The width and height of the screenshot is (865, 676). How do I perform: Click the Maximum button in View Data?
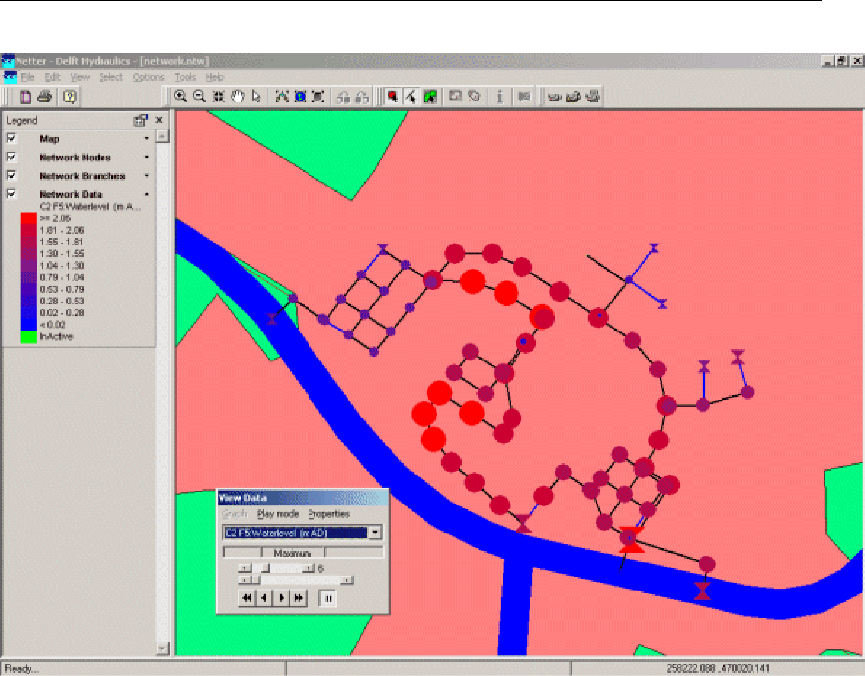(x=293, y=552)
